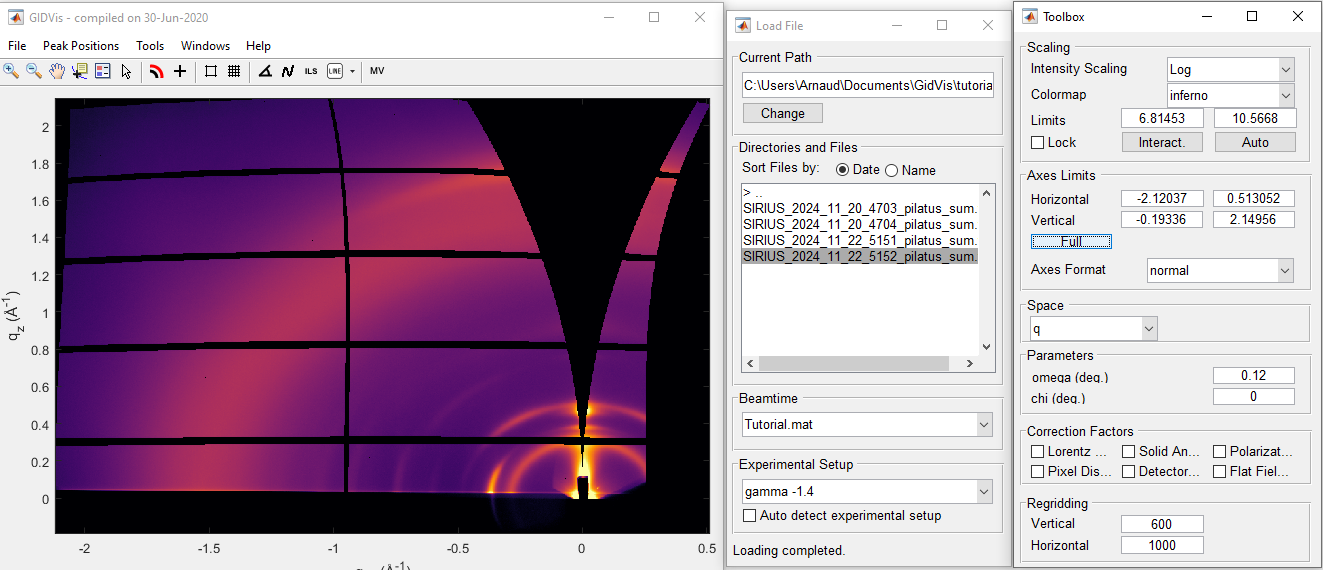Enable the Lorentz correction checkbox
This screenshot has height=570, width=1323.
pos(1038,452)
